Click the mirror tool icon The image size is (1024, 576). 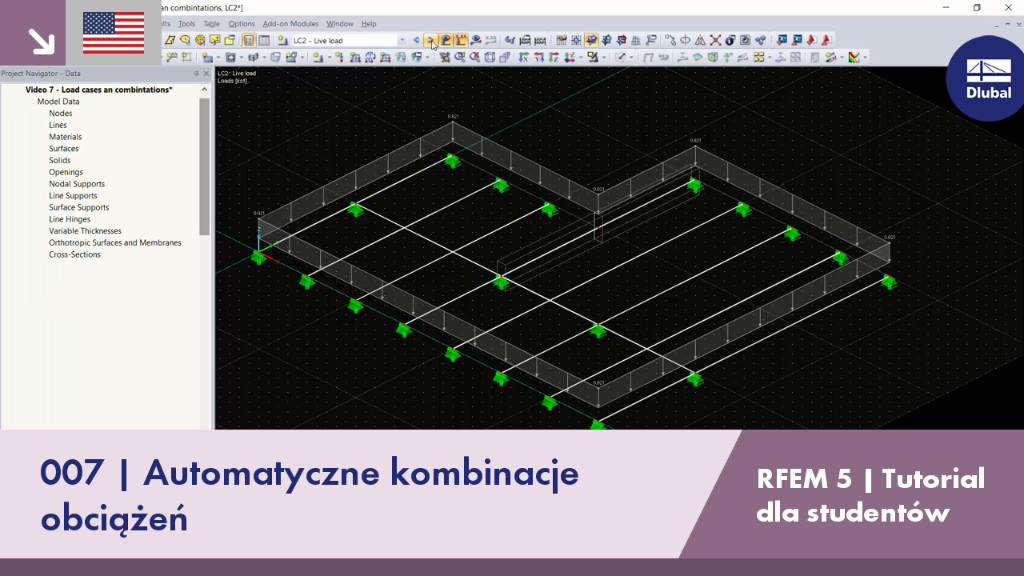point(700,40)
